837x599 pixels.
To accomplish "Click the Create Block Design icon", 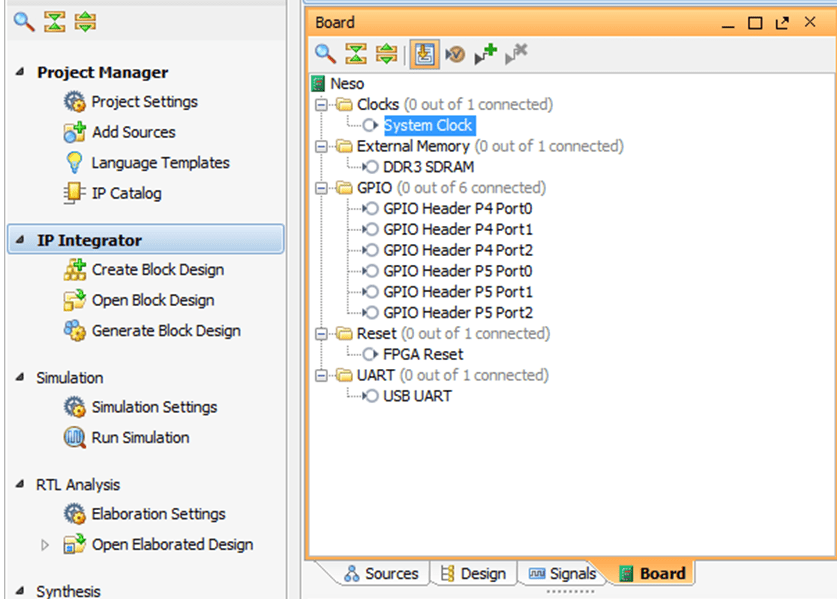I will click(74, 270).
